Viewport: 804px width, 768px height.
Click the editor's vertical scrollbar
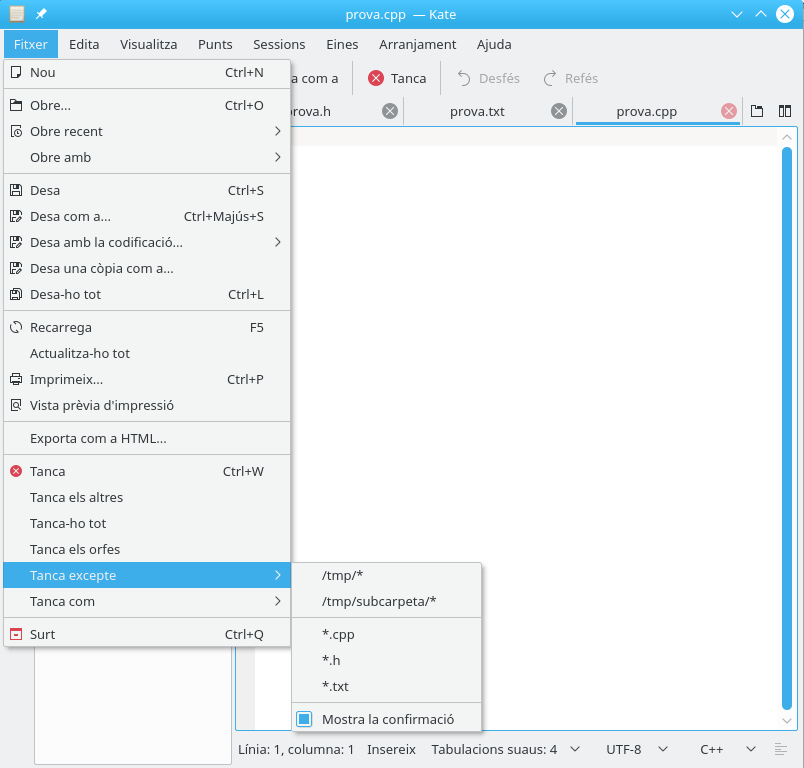click(787, 428)
